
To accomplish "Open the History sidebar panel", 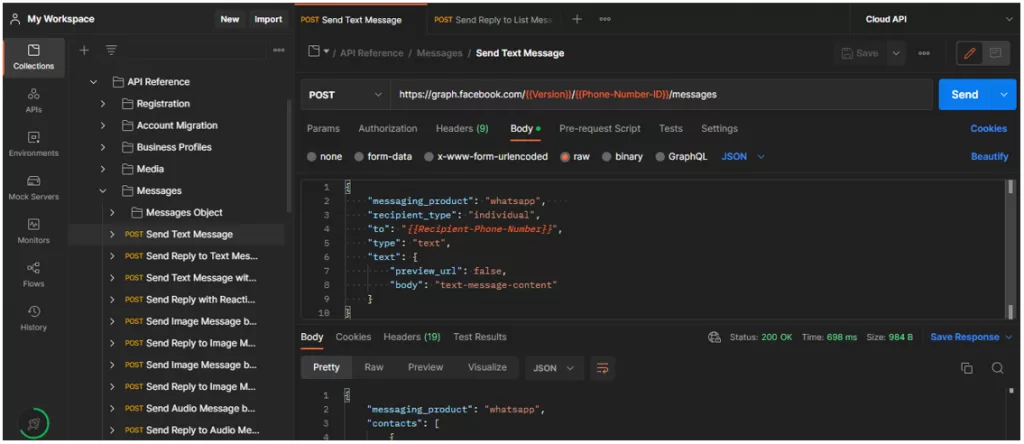I will [x=34, y=318].
